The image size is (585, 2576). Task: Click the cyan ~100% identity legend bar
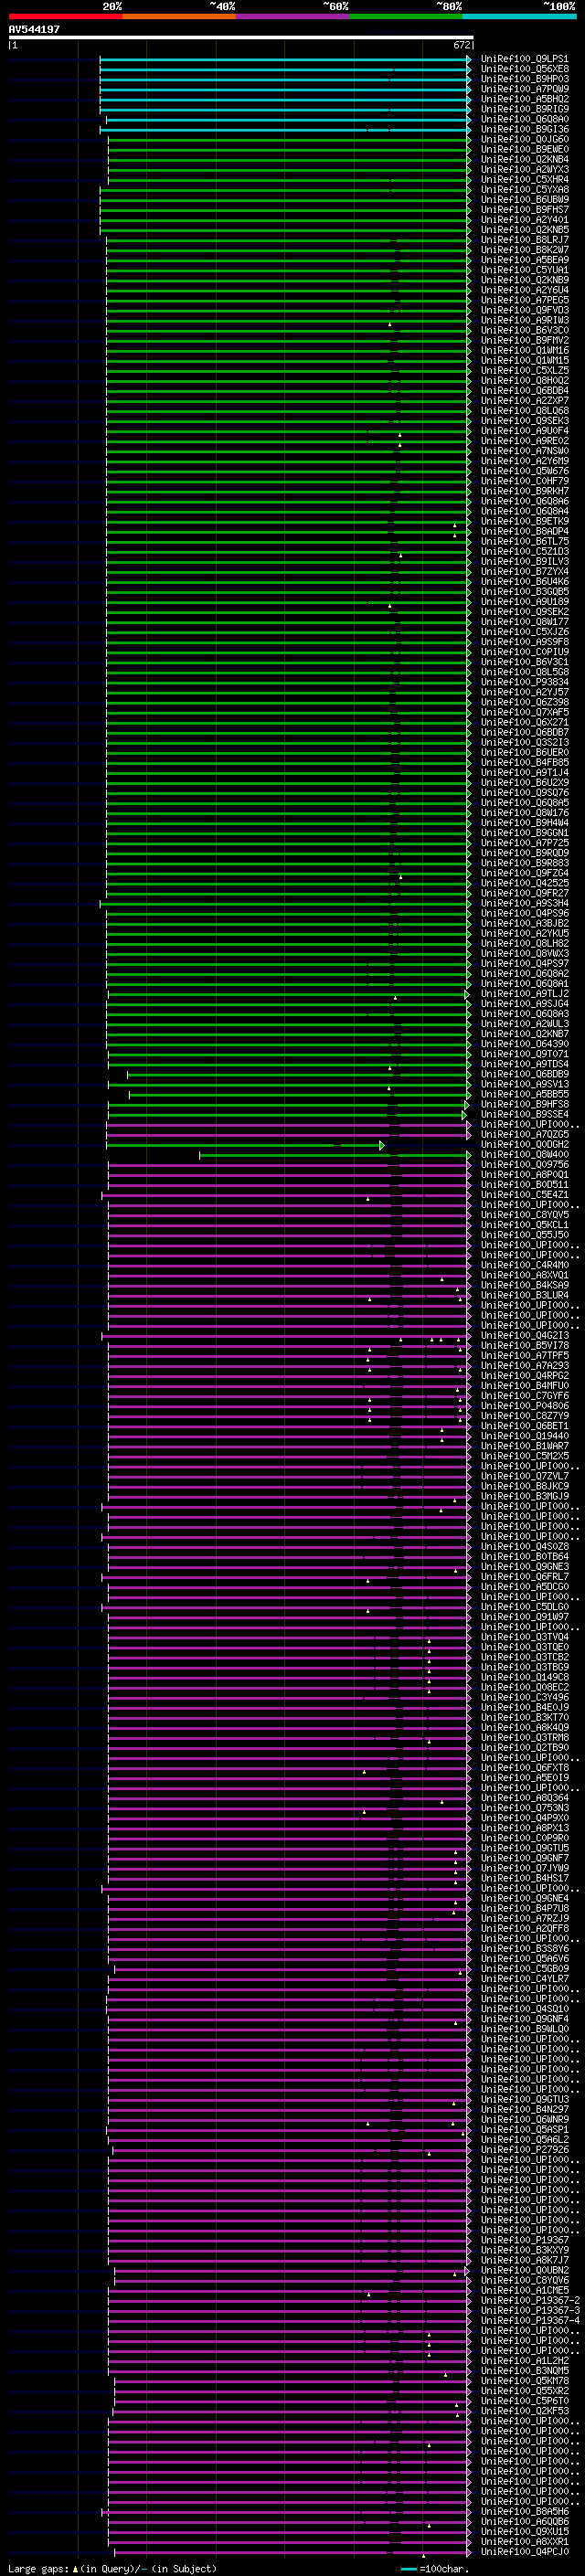tap(519, 16)
